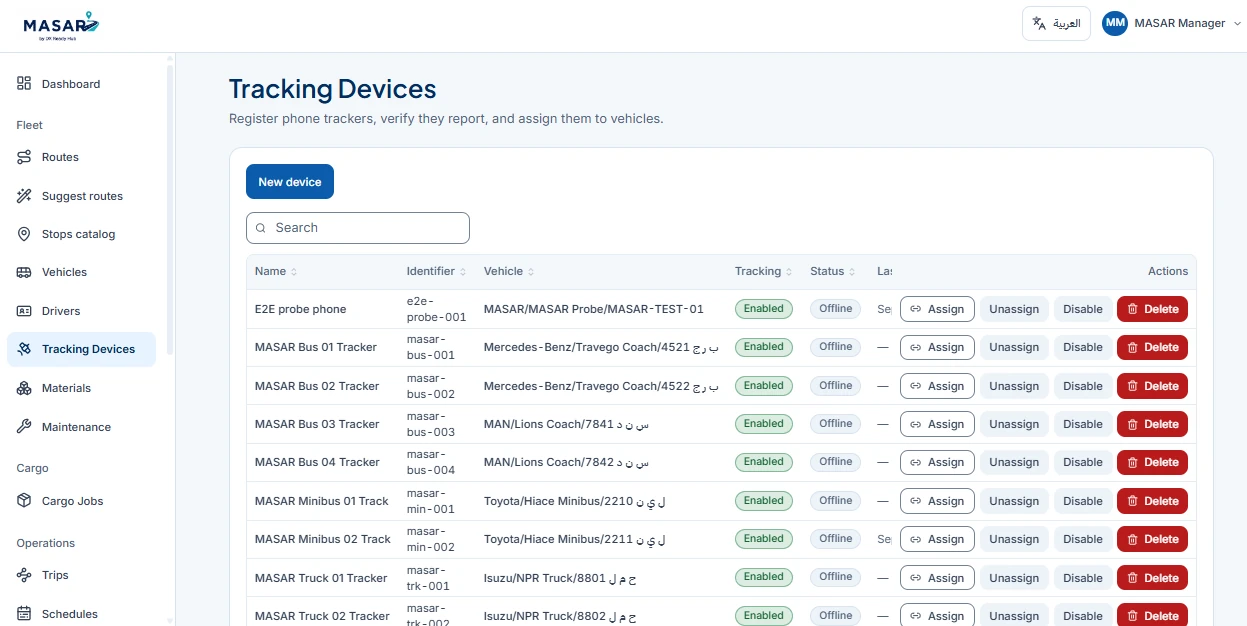Click trash icon for MASAR Bus 04 Tracker

[1133, 462]
